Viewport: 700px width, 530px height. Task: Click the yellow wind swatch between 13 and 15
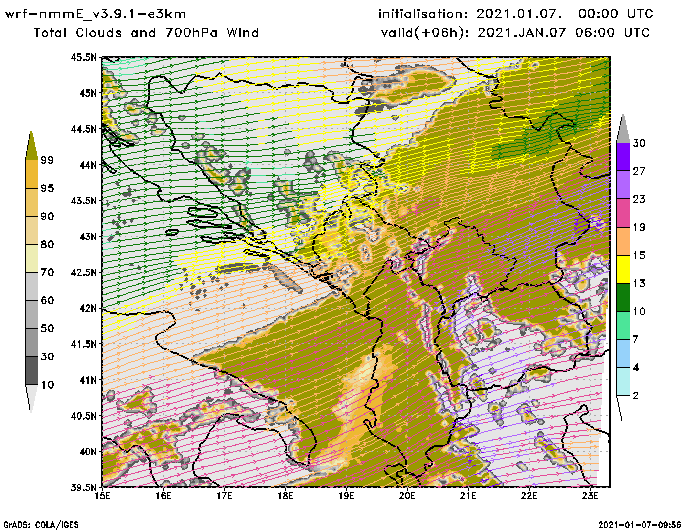623,269
